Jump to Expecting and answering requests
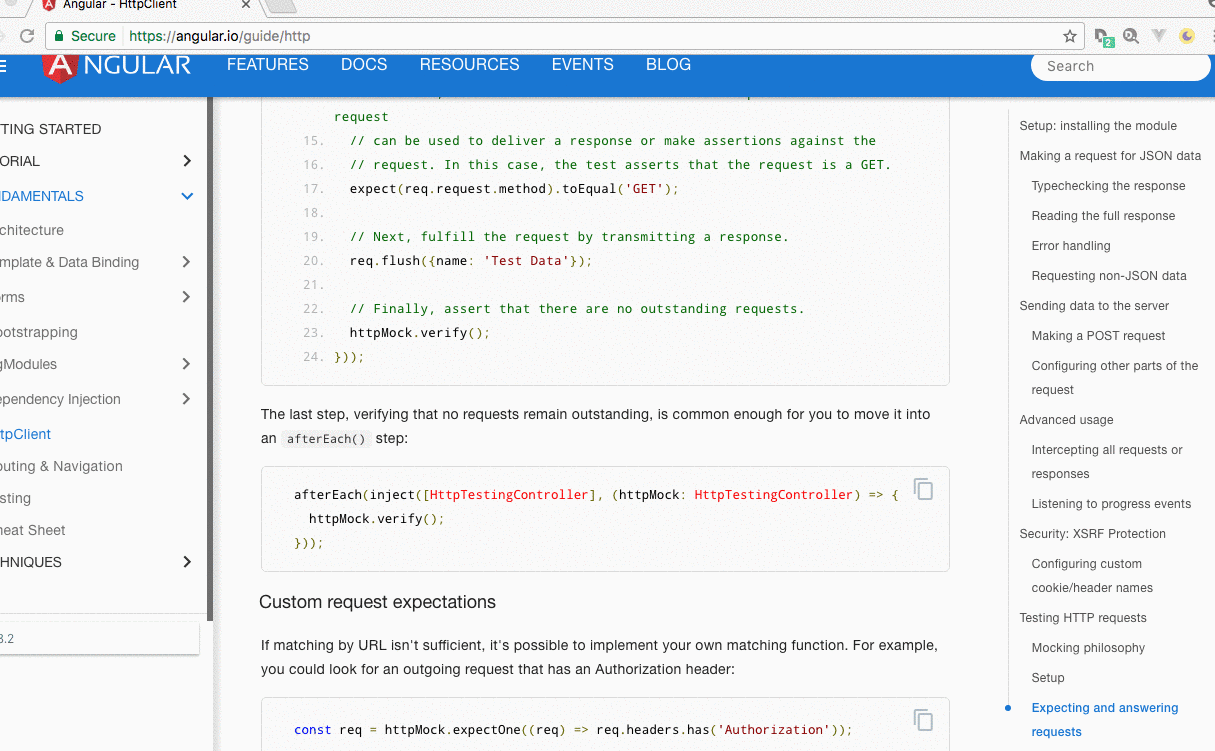 point(1105,720)
